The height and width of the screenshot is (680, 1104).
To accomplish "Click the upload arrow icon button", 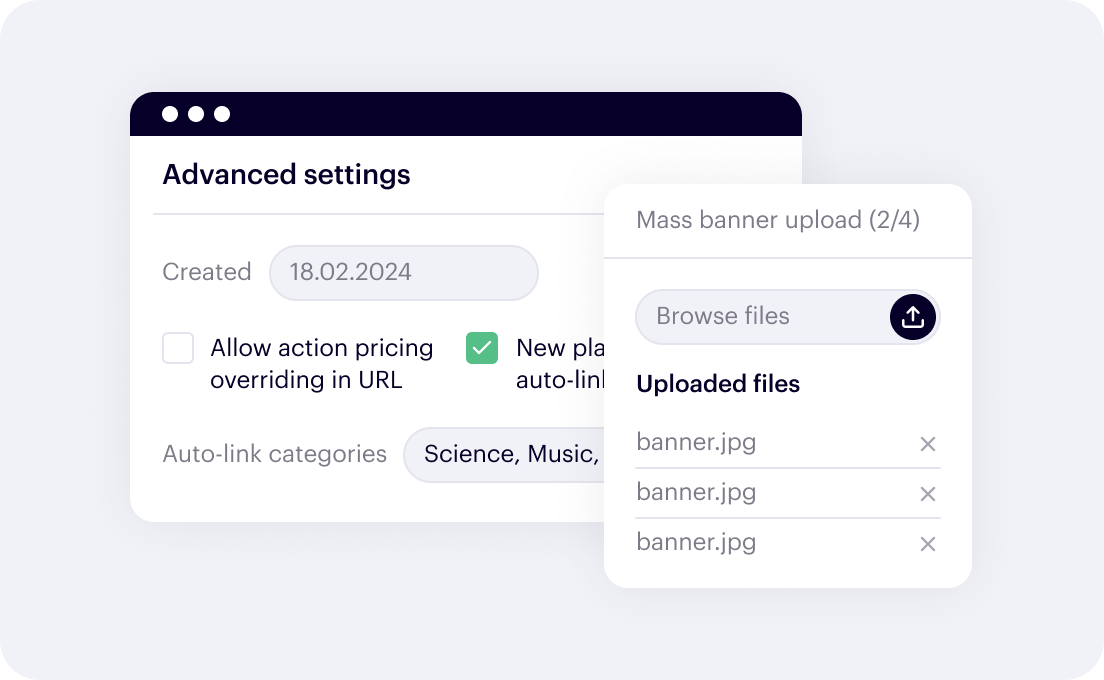I will [x=912, y=317].
